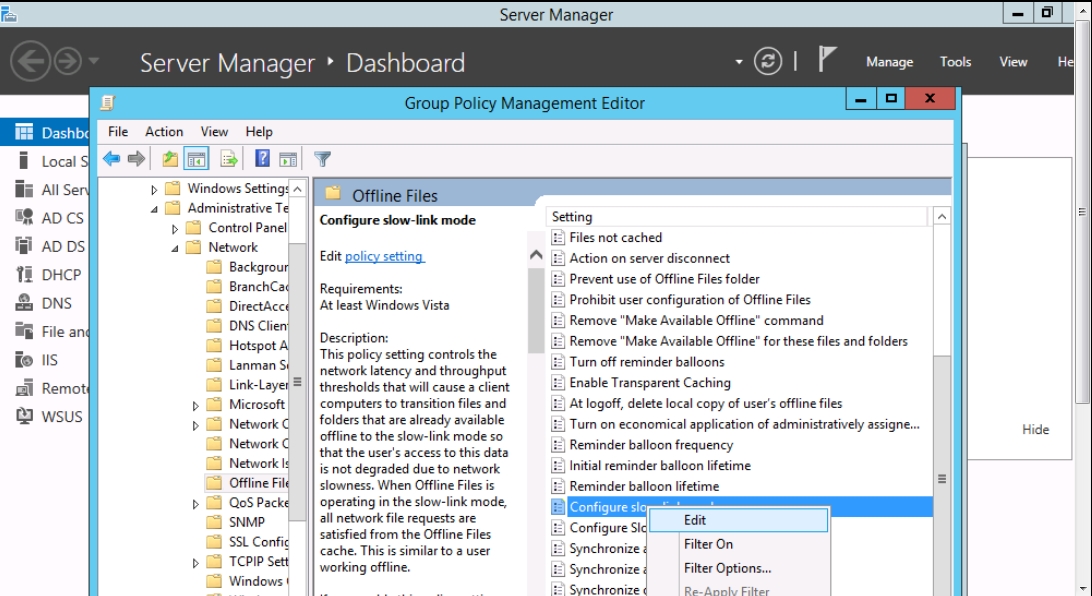Open the File menu in Group Policy Editor
Viewport: 1092px width, 596px height.
pos(118,132)
